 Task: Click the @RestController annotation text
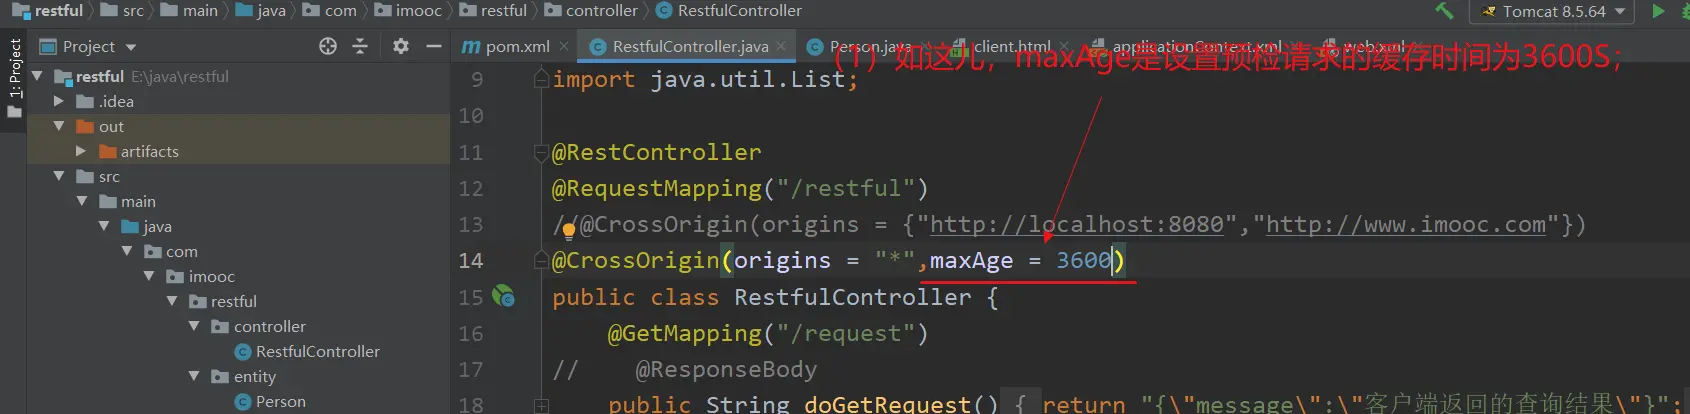pyautogui.click(x=657, y=153)
